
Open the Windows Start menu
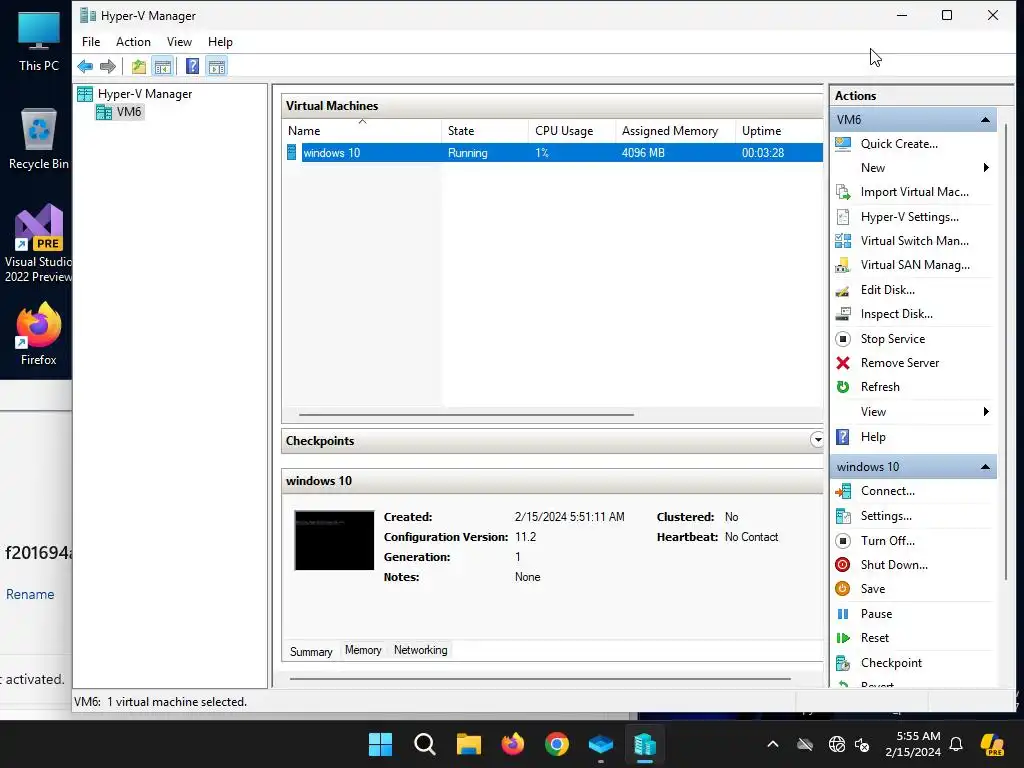tap(380, 744)
